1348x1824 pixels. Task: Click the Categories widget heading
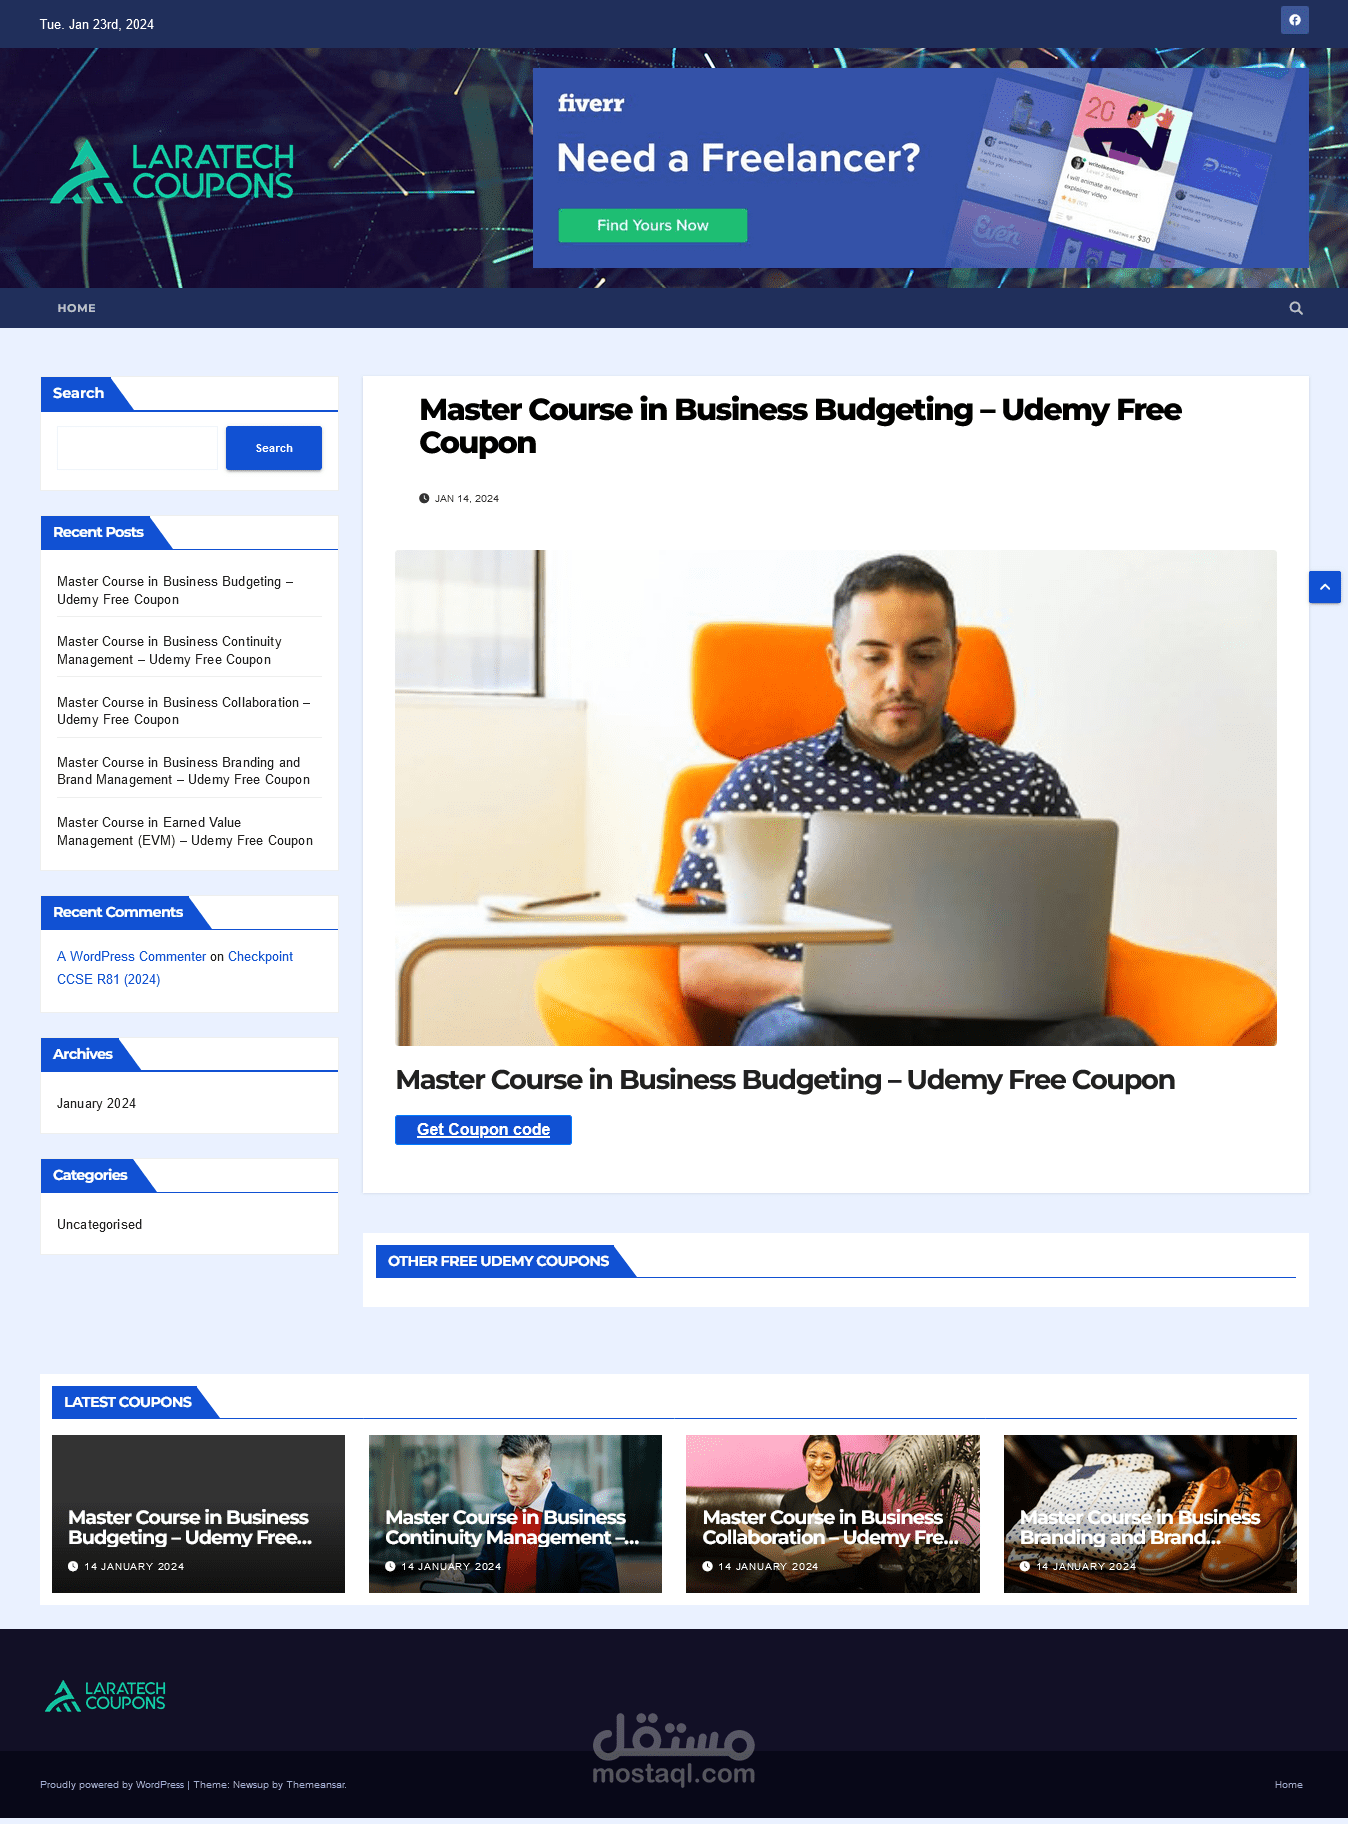point(90,1175)
